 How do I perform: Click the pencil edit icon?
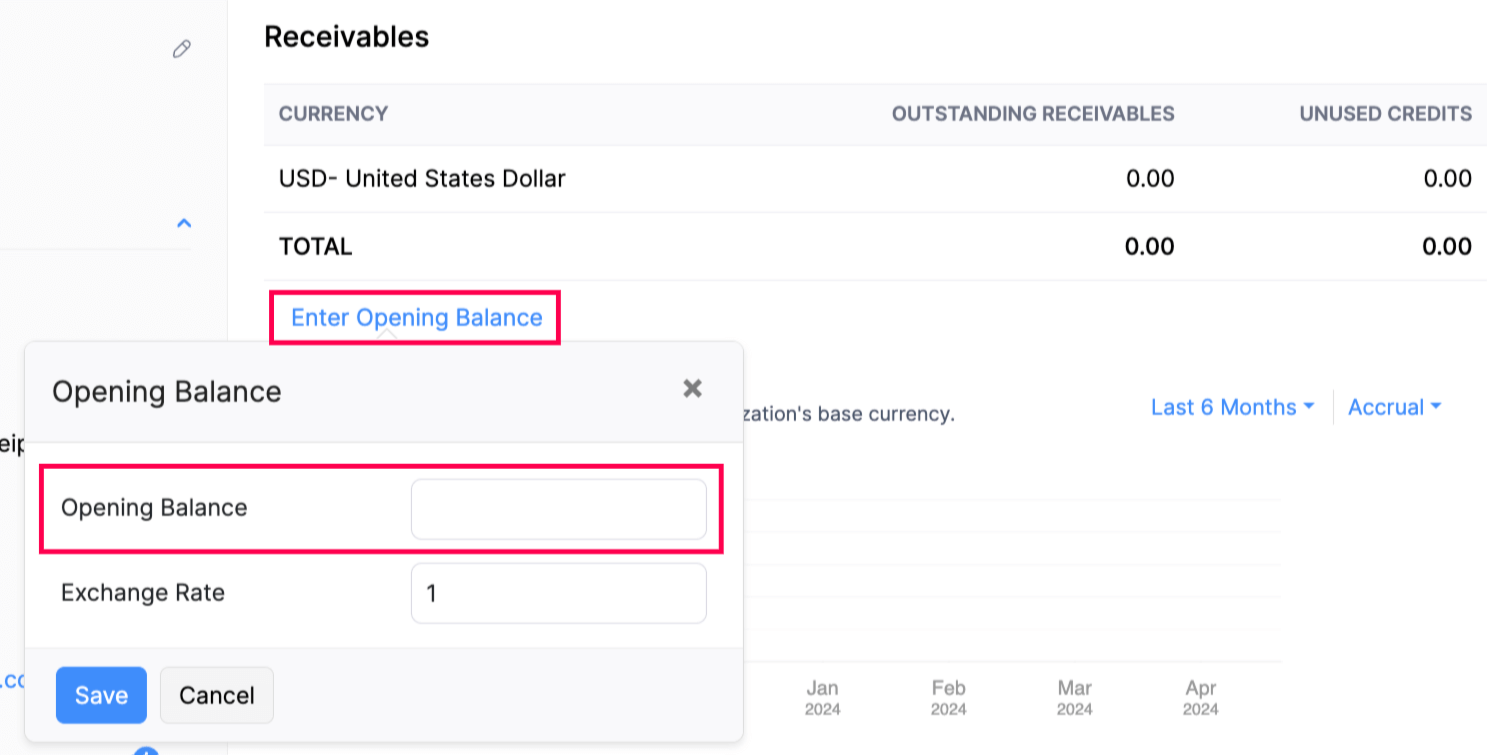181,49
